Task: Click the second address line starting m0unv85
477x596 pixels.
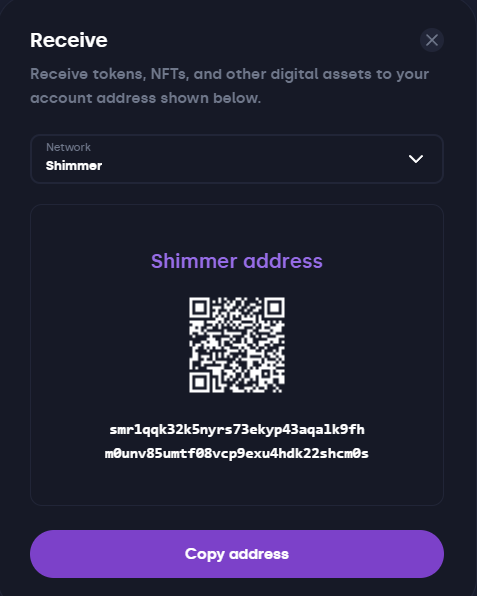Action: click(x=237, y=453)
